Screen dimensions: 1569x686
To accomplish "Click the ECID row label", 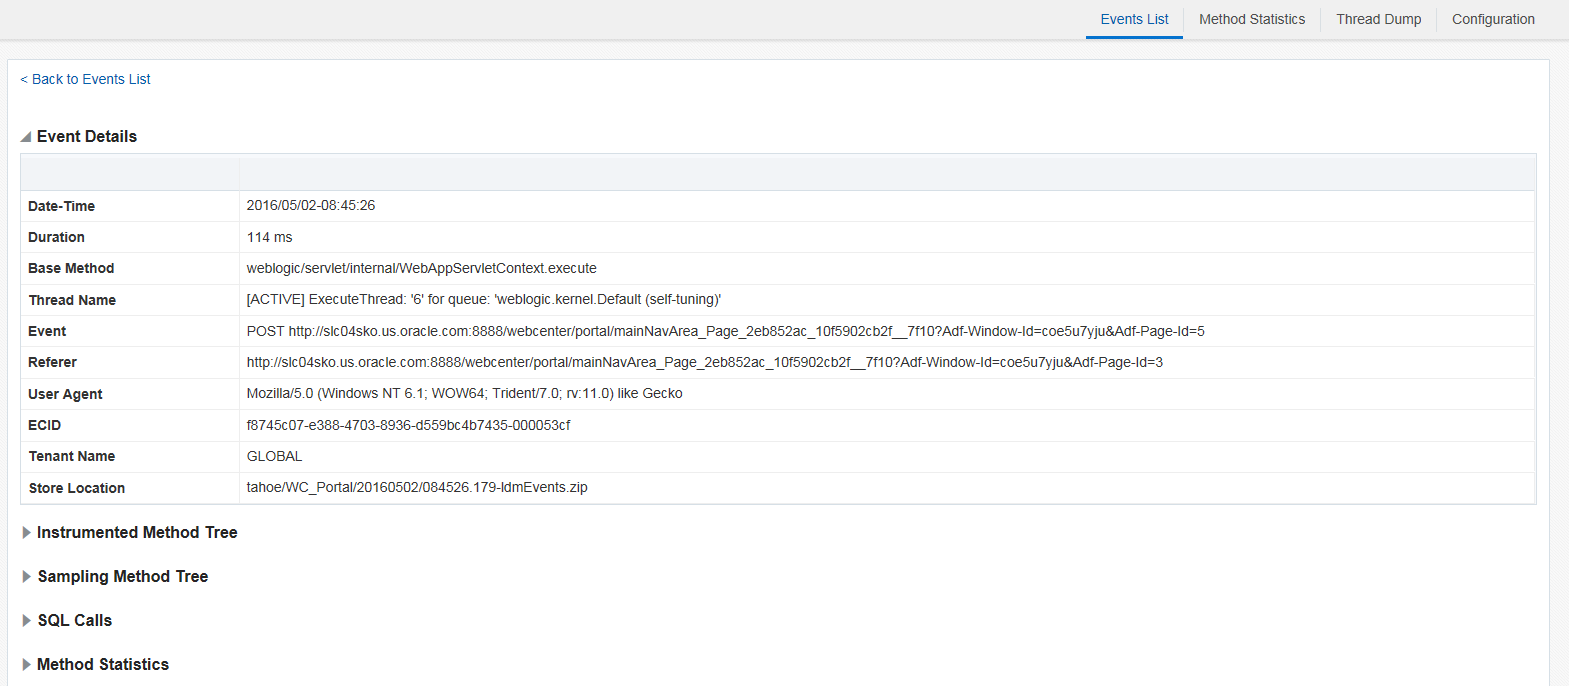I will coord(45,425).
